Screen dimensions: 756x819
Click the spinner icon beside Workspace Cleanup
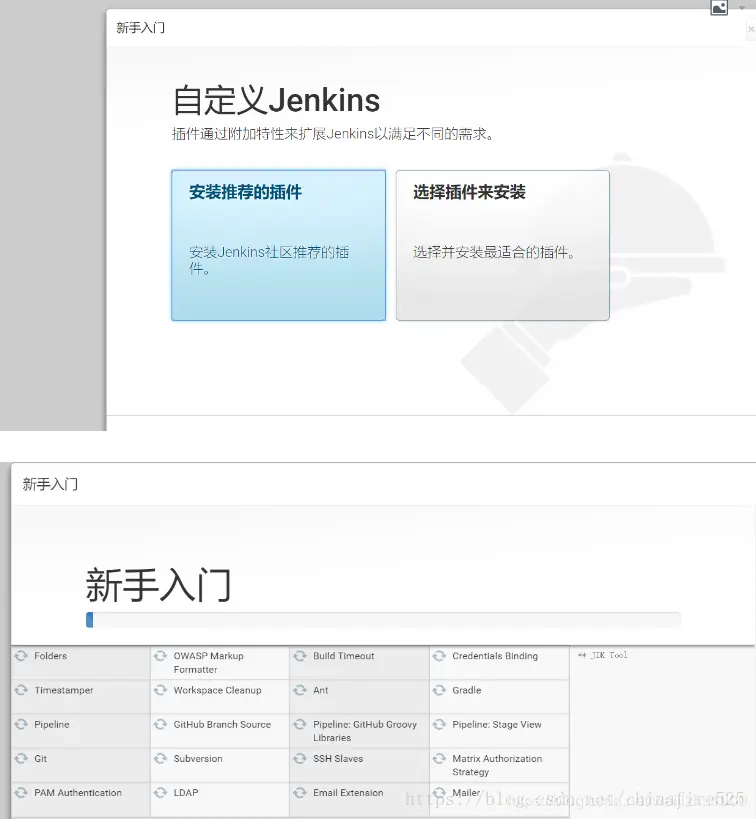[x=160, y=690]
